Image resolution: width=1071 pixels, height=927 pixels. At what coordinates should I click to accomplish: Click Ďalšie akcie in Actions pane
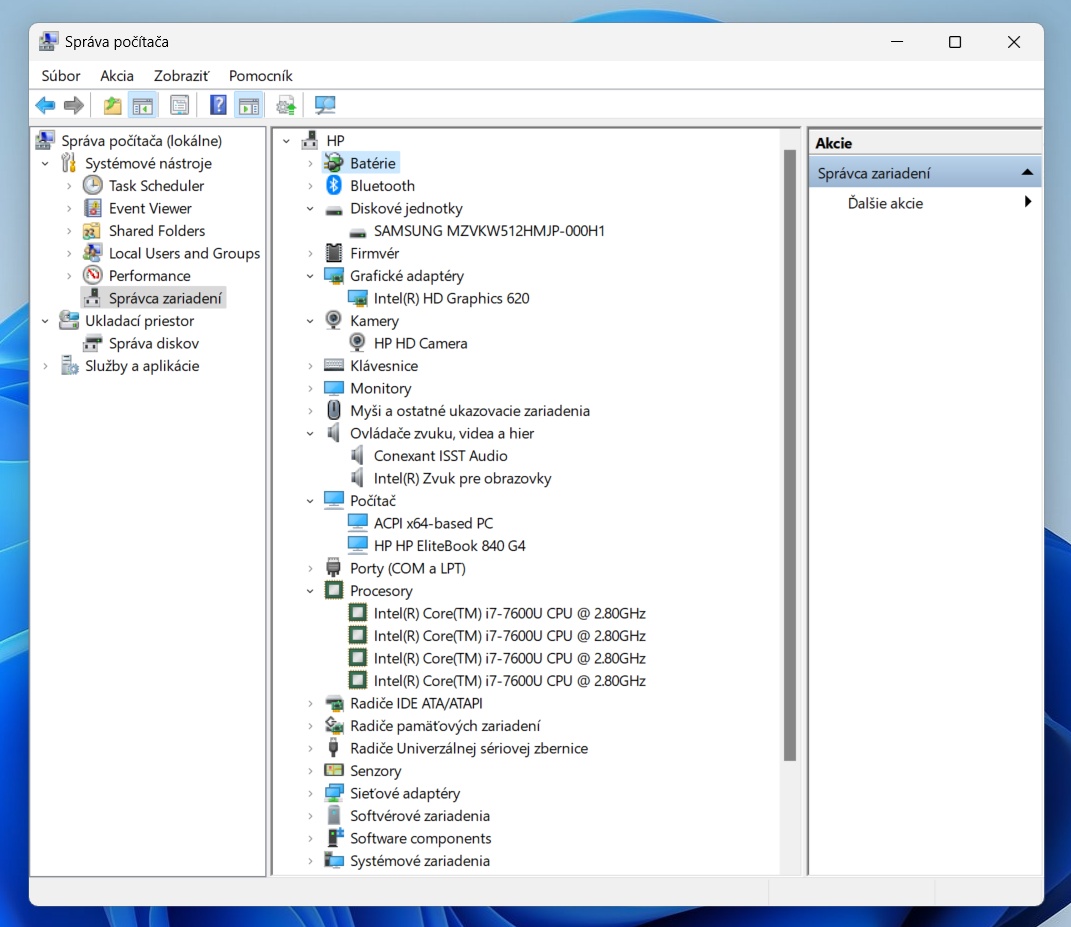pyautogui.click(x=885, y=203)
